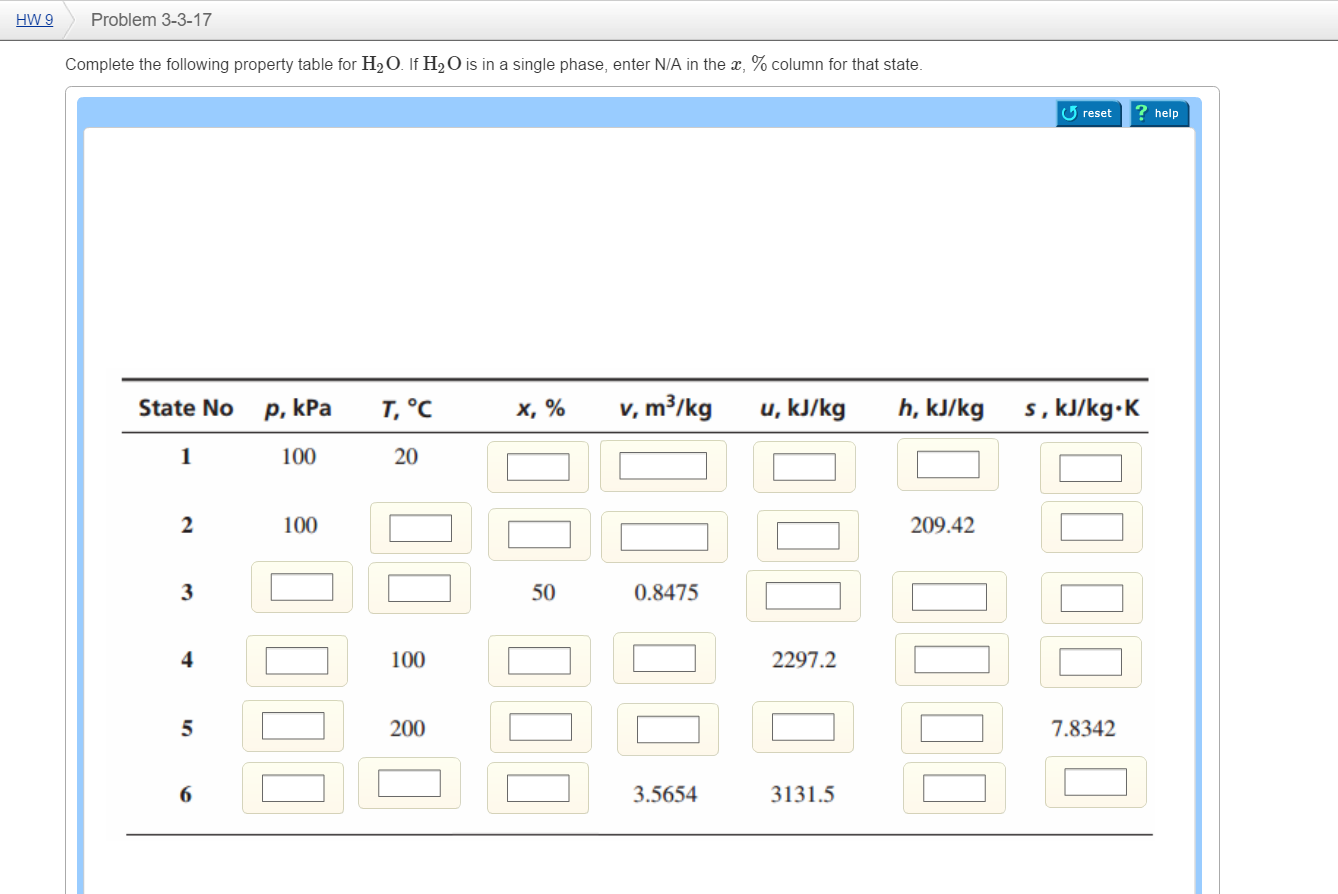Screen dimensions: 1338x894
Task: Click the p, kPa input for State 4
Action: pos(296,659)
